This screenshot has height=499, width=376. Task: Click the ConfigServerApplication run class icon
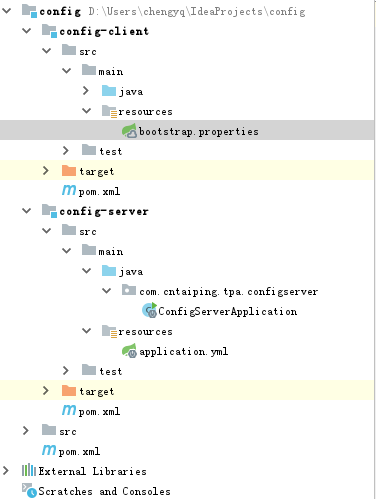[149, 310]
